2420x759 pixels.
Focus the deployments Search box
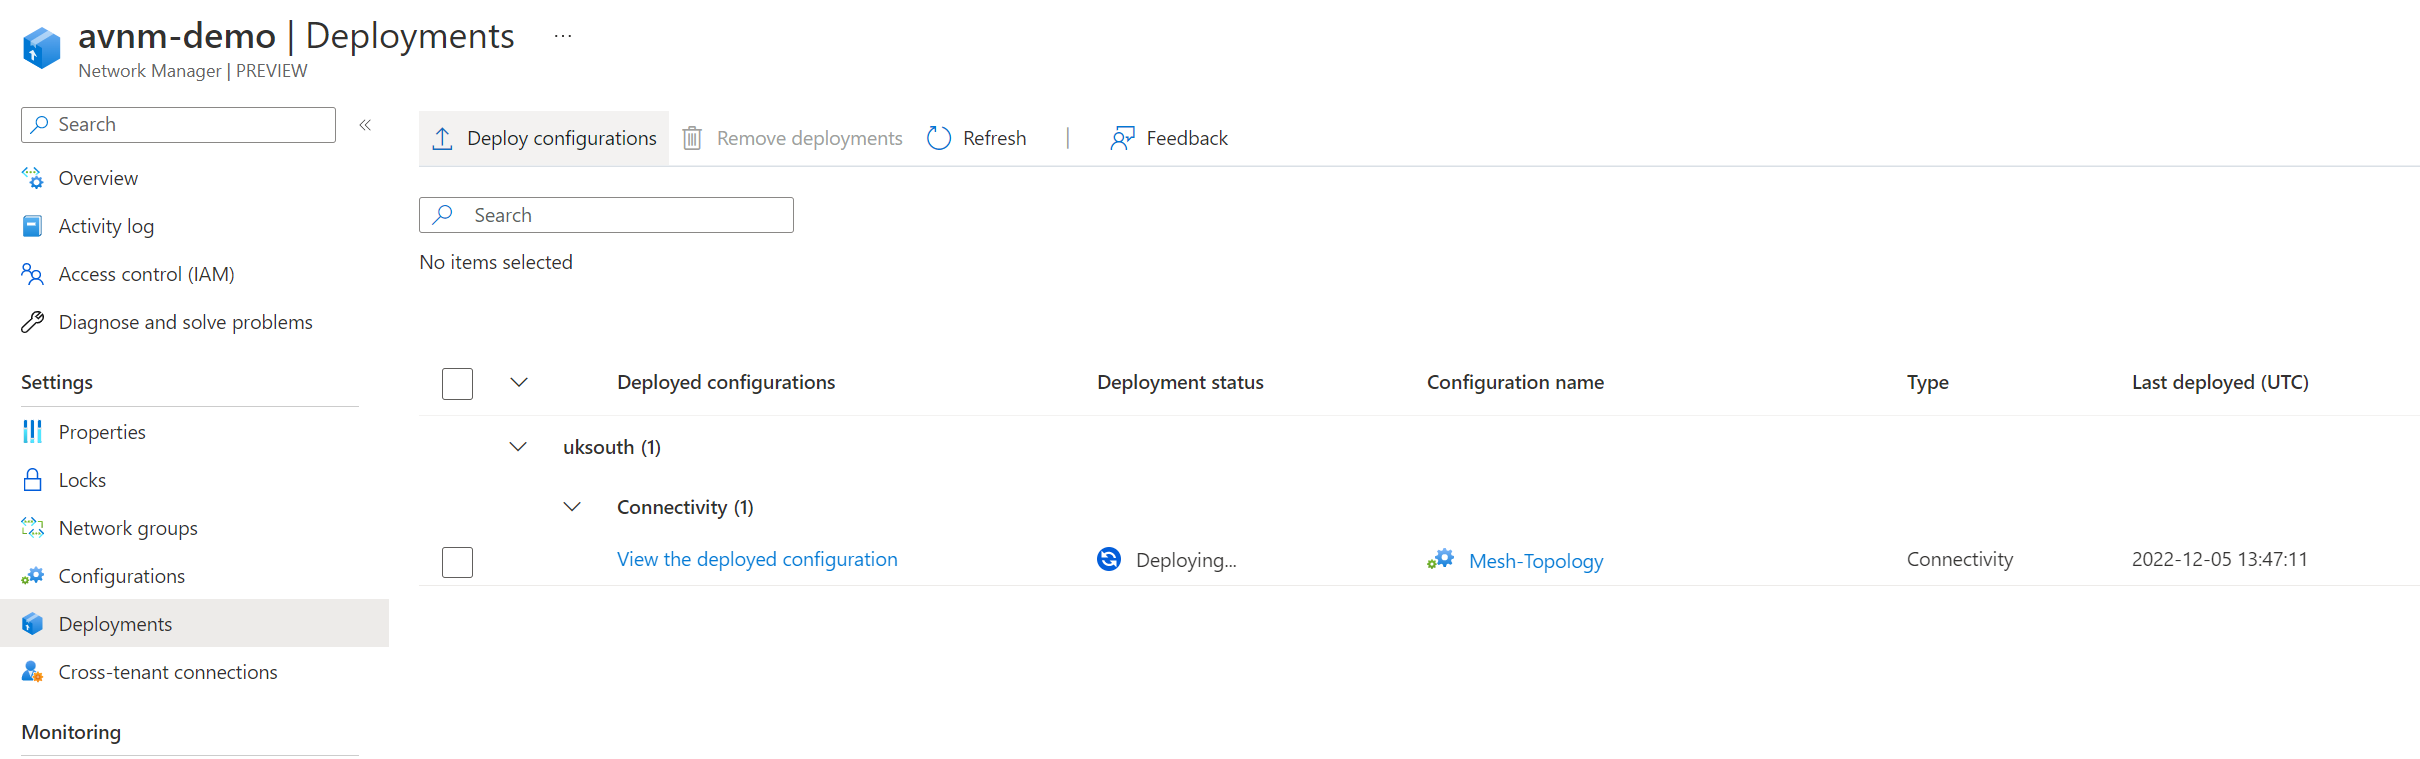pyautogui.click(x=606, y=215)
